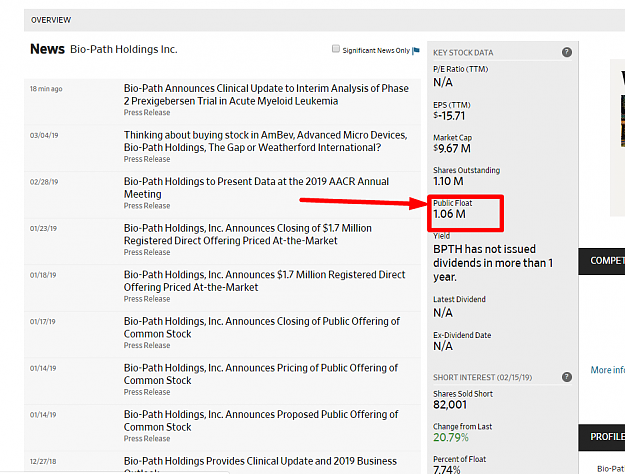
Task: Open the Short Interest help icon
Action: point(566,377)
